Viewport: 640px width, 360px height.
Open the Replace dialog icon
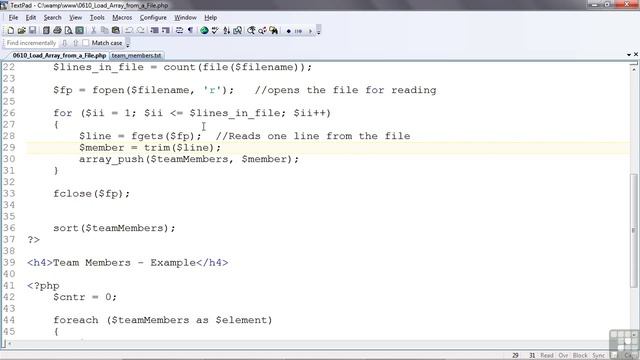(262, 31)
